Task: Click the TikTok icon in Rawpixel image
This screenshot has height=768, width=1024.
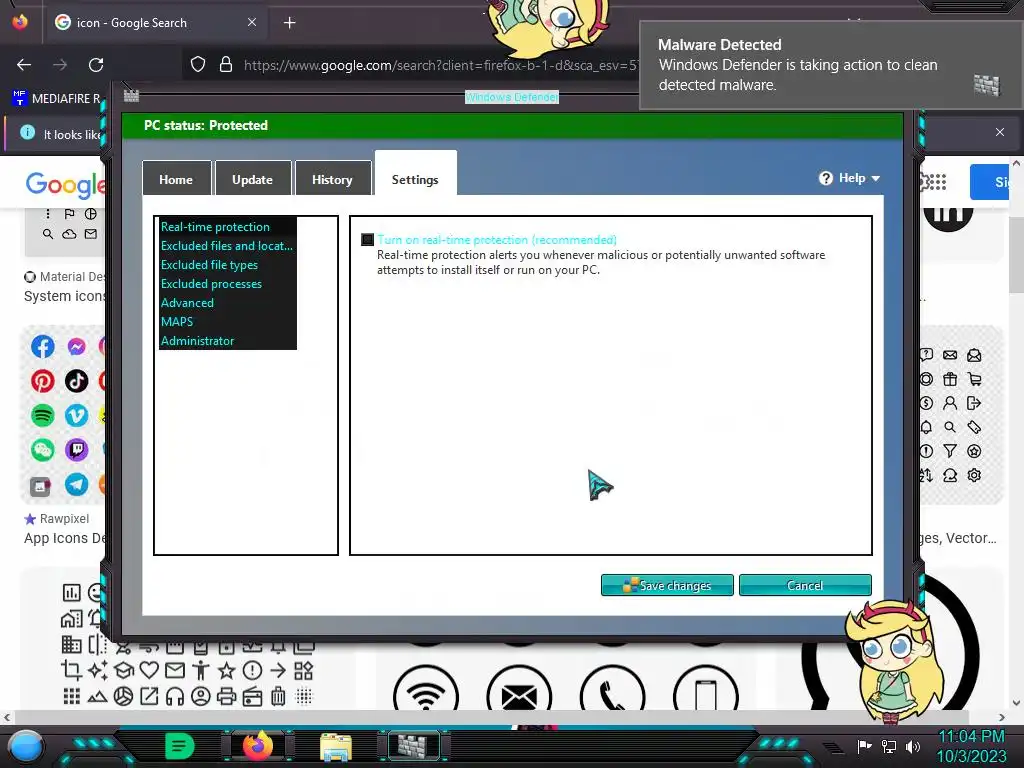Action: point(76,381)
